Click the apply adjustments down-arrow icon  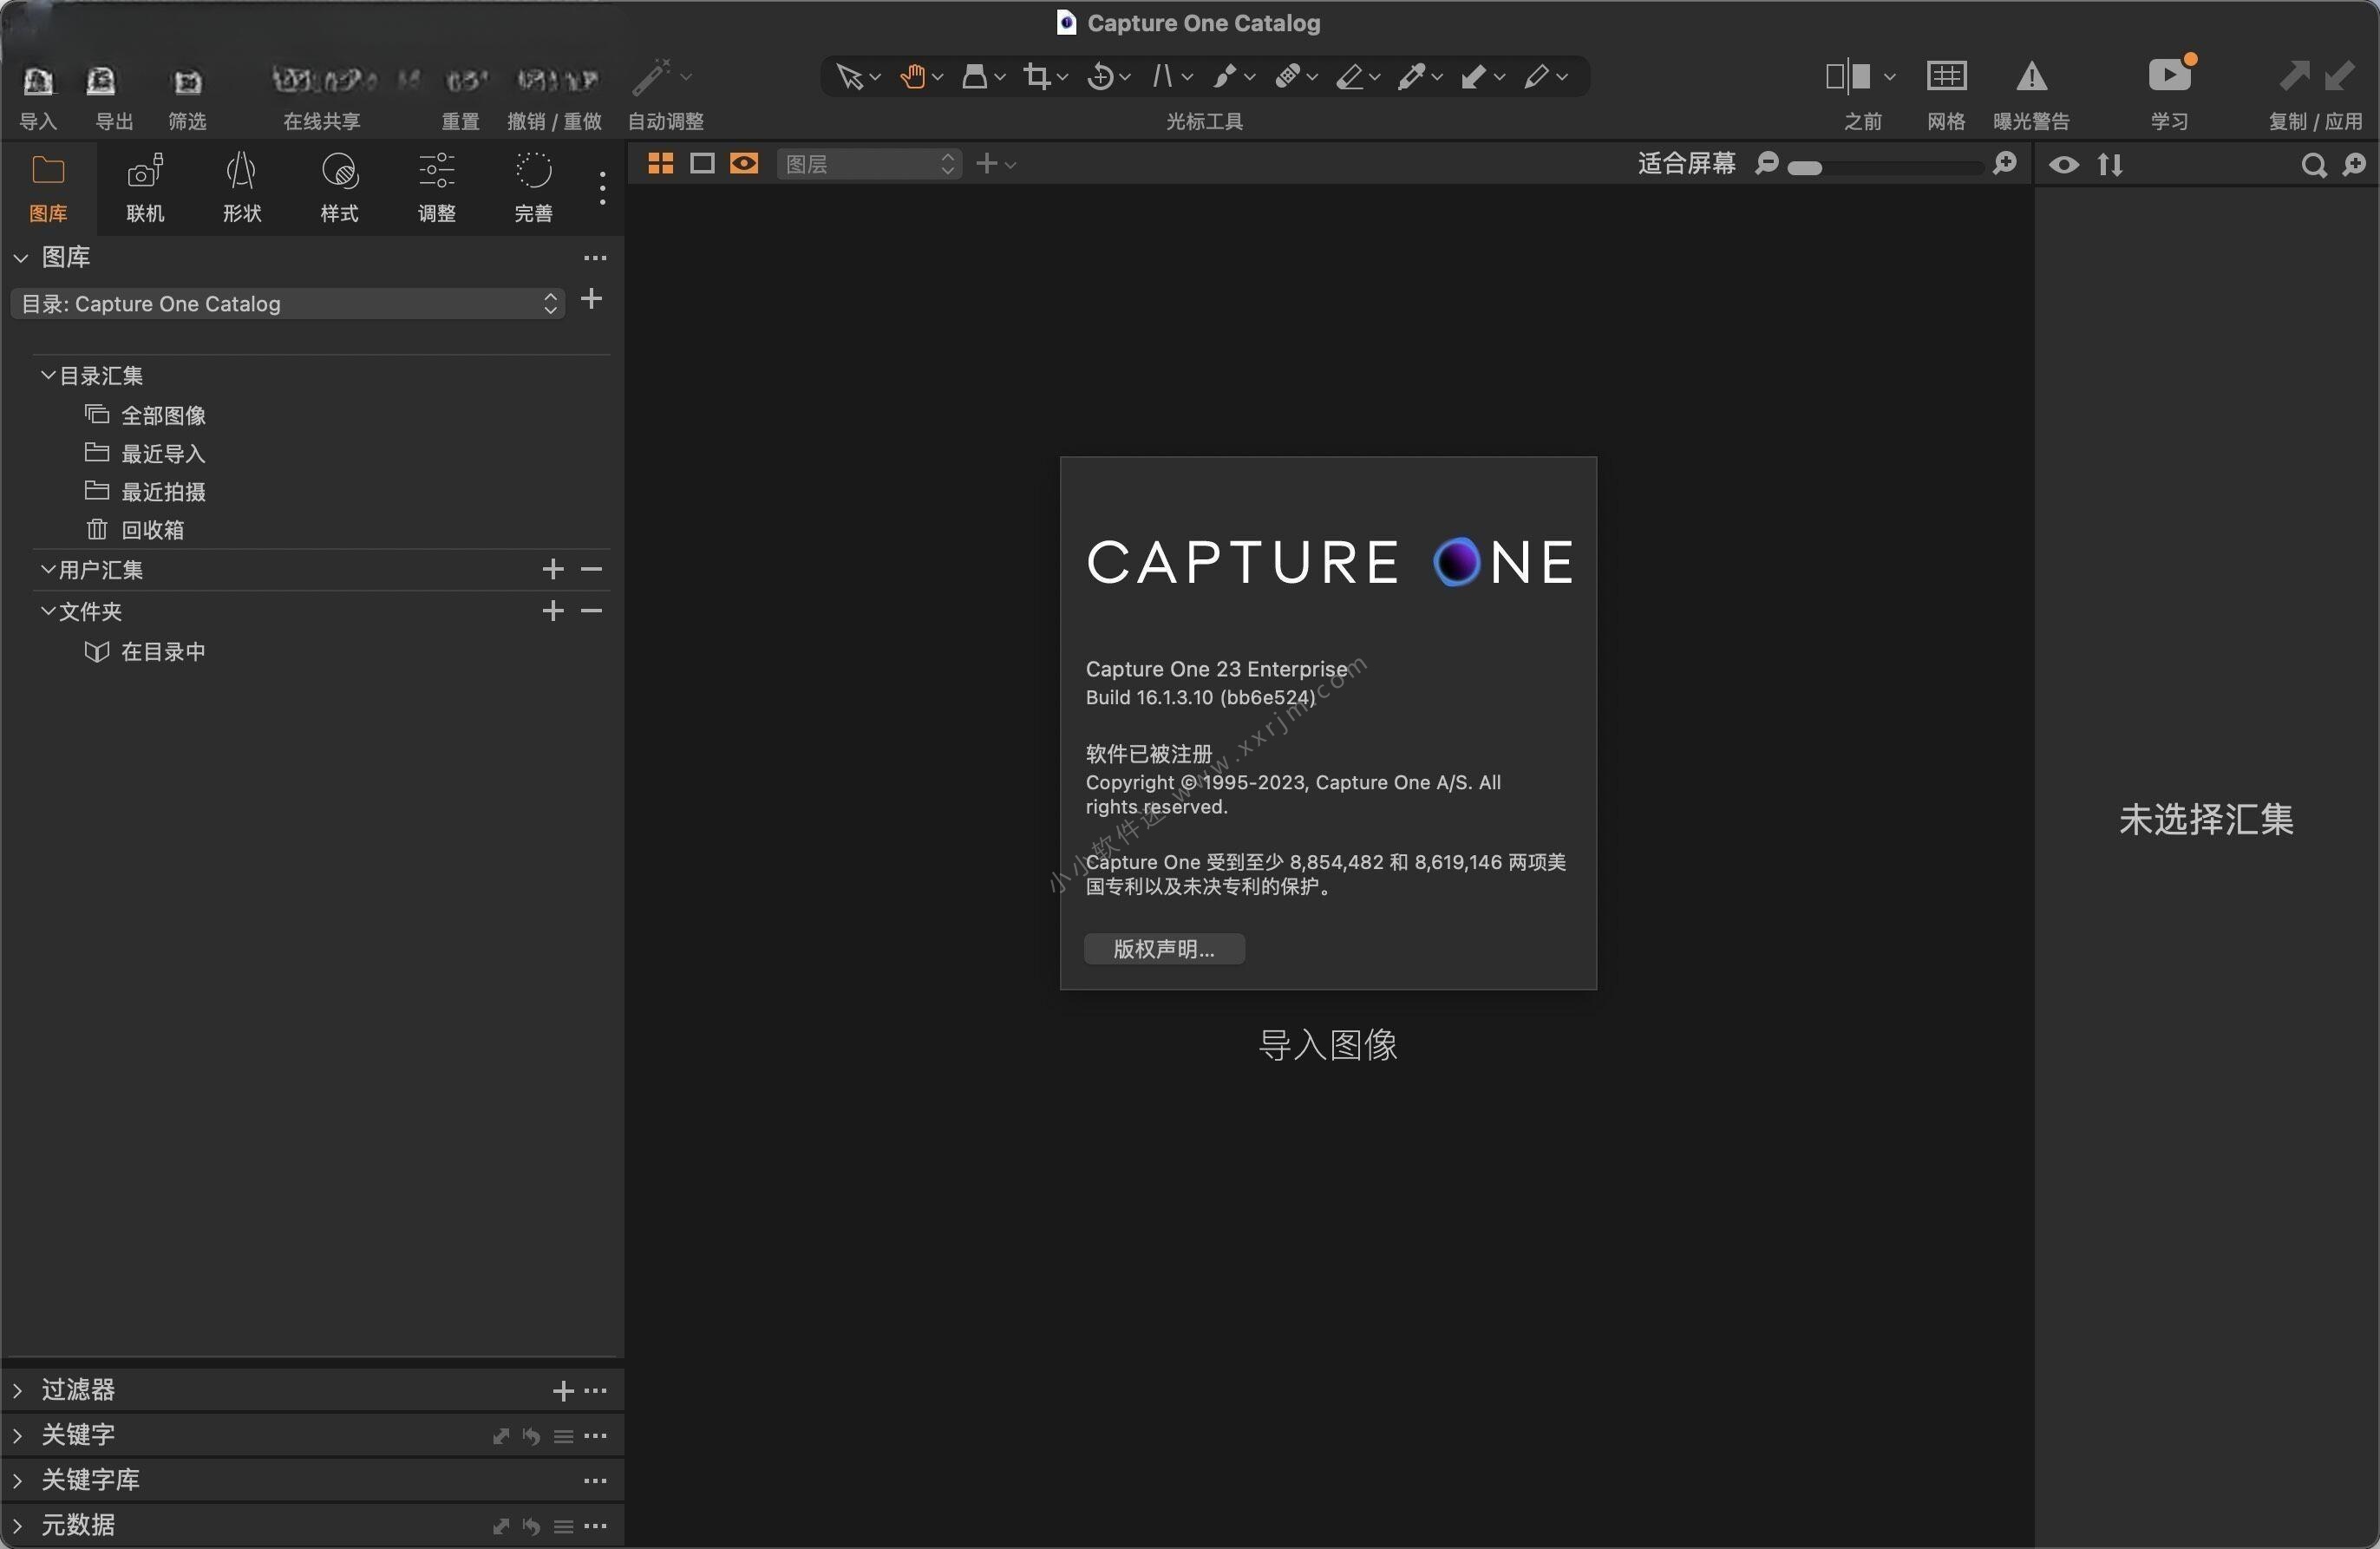pos(2338,76)
